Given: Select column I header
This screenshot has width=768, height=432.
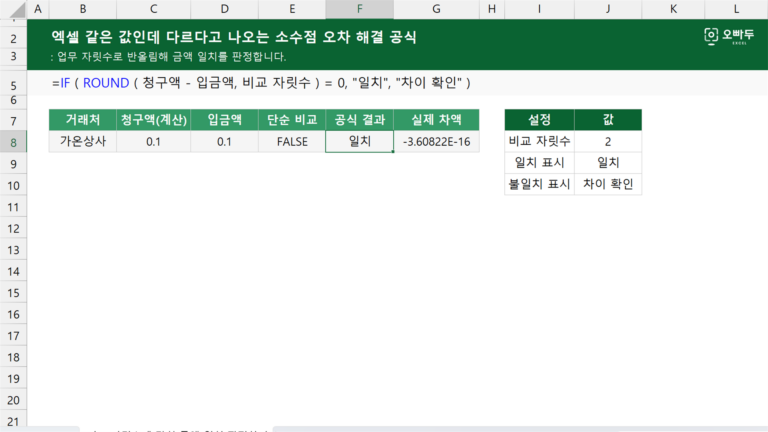Looking at the screenshot, I should (539, 9).
